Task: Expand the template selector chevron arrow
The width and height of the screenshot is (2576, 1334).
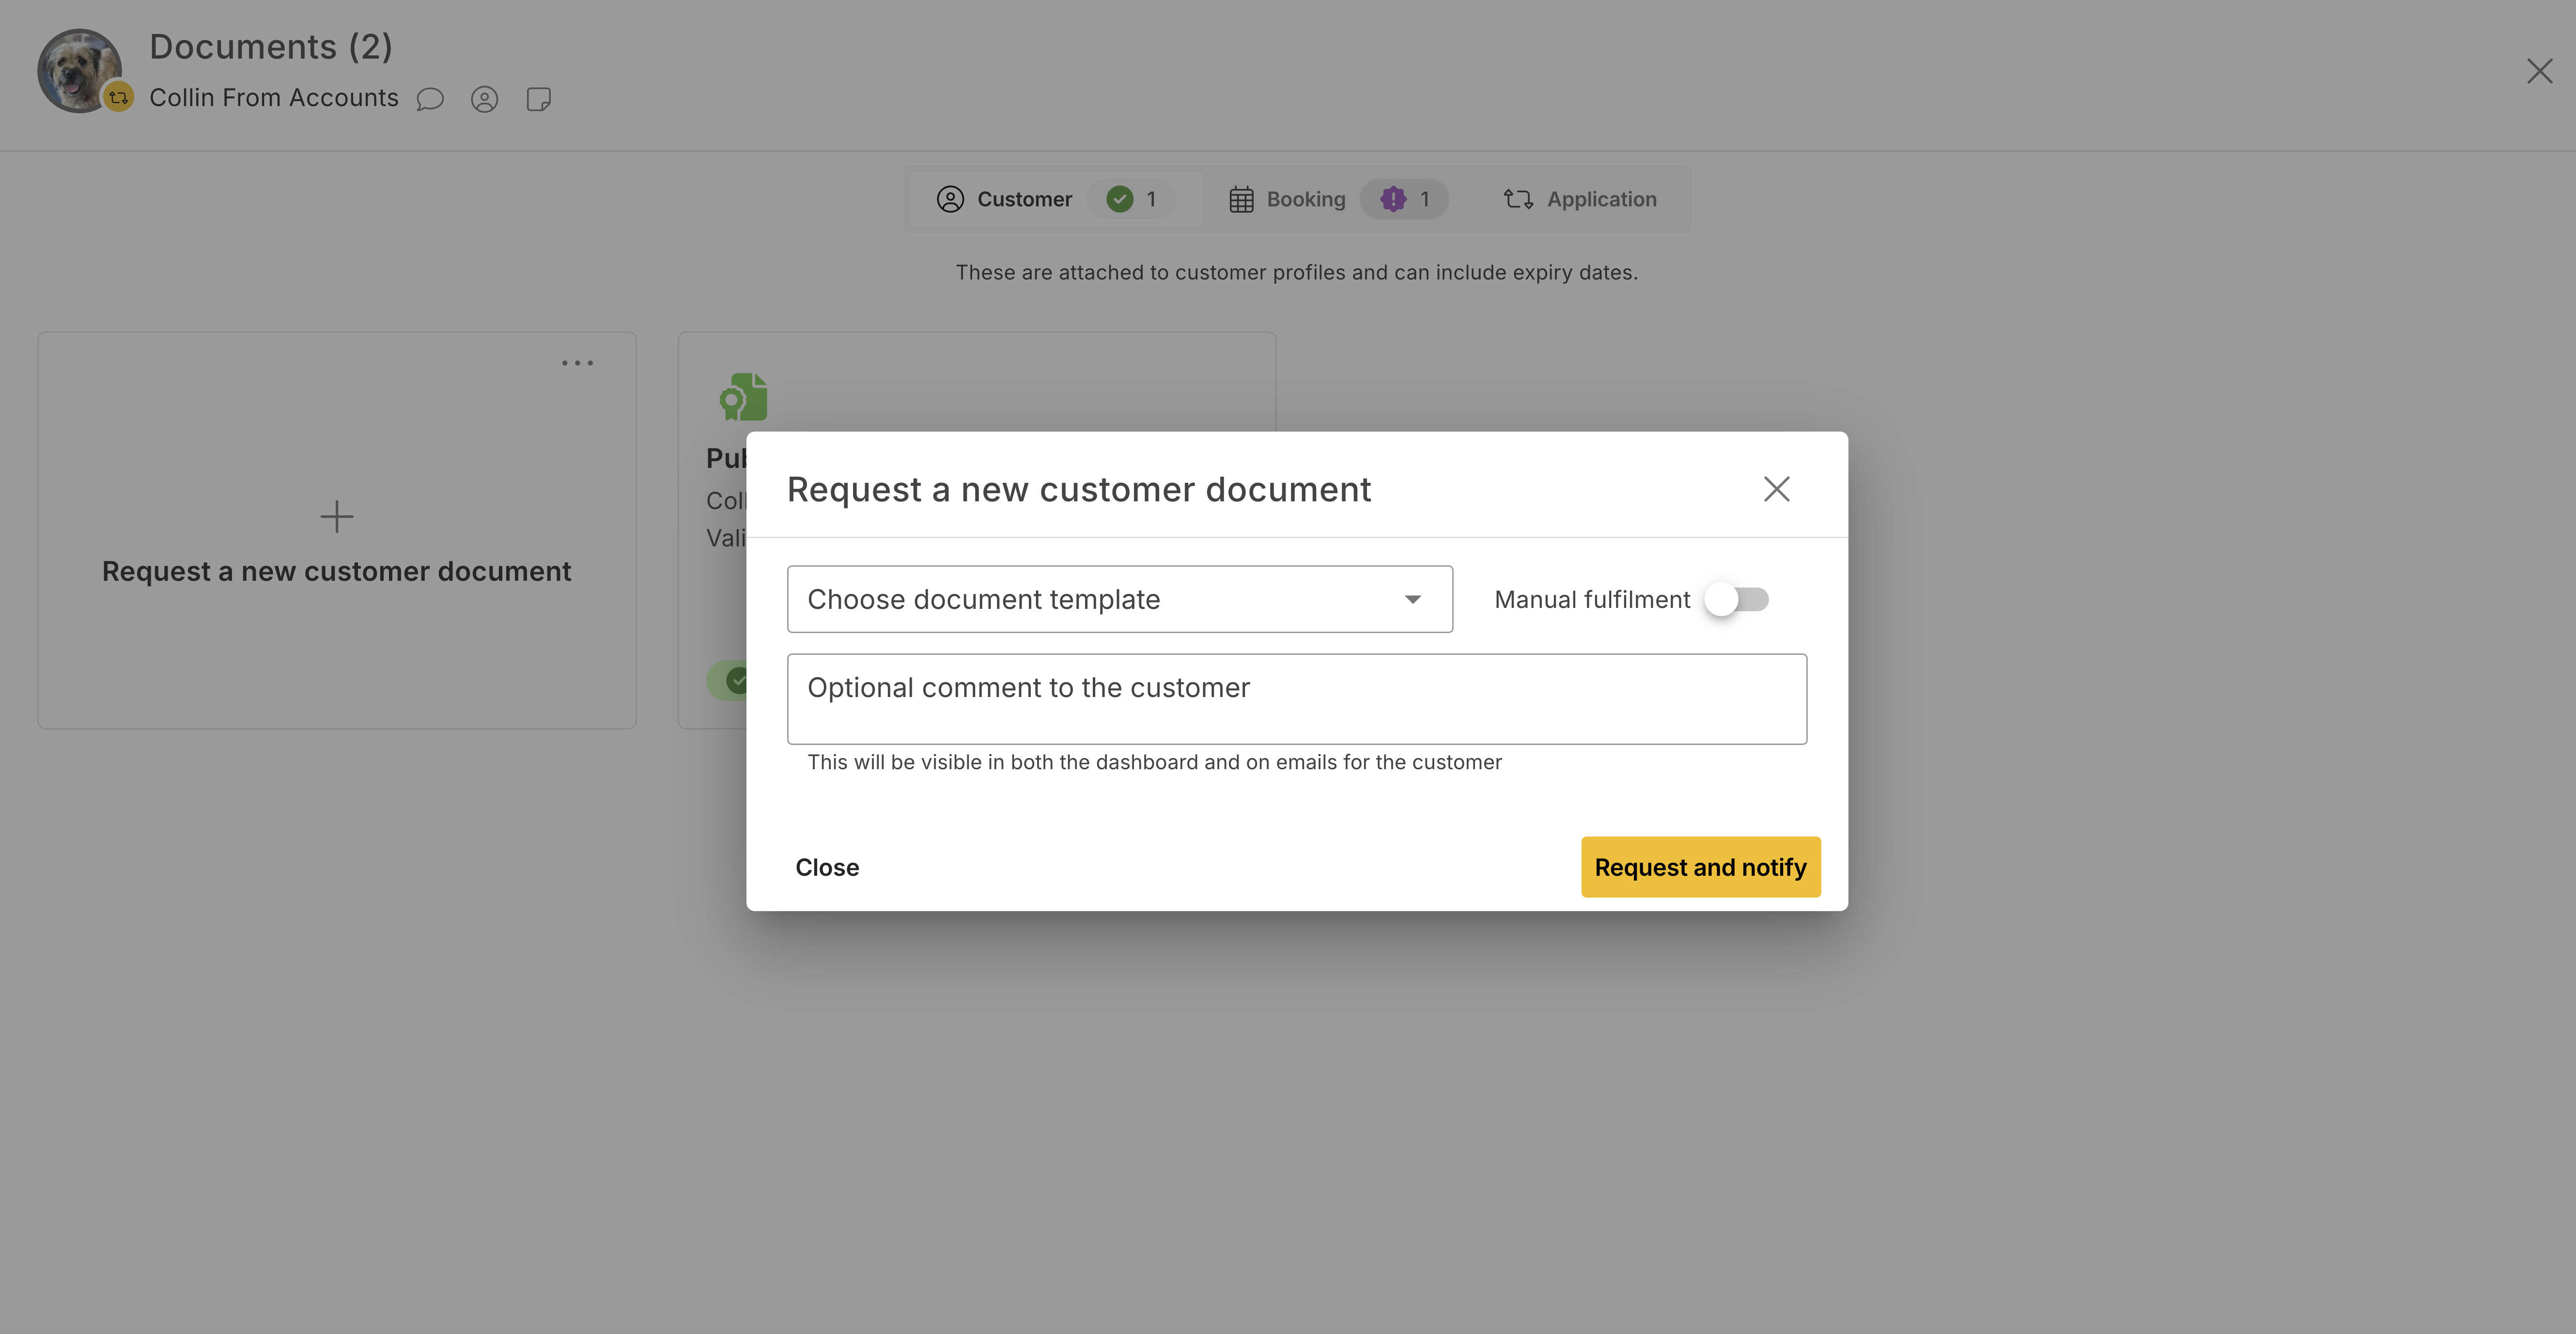Action: (x=1413, y=599)
